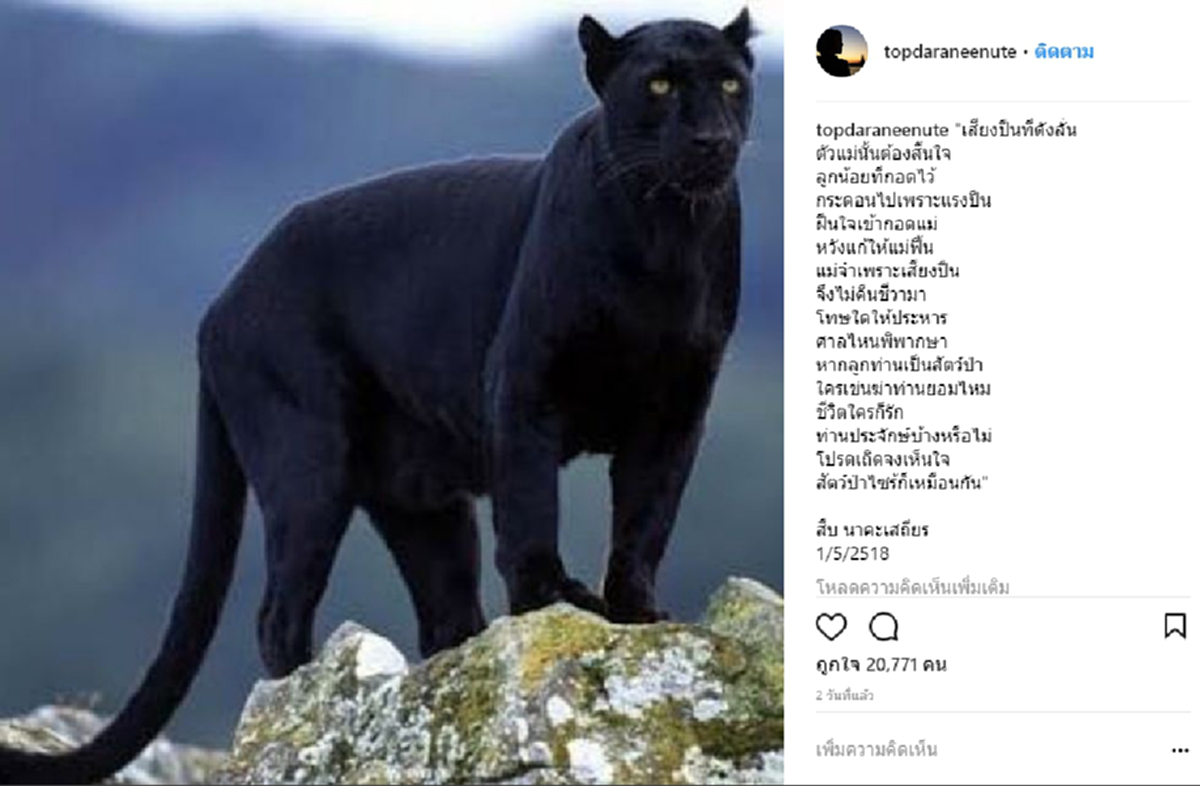The height and width of the screenshot is (786, 1200).
Task: Save the post with the bookmark icon
Action: [1175, 627]
